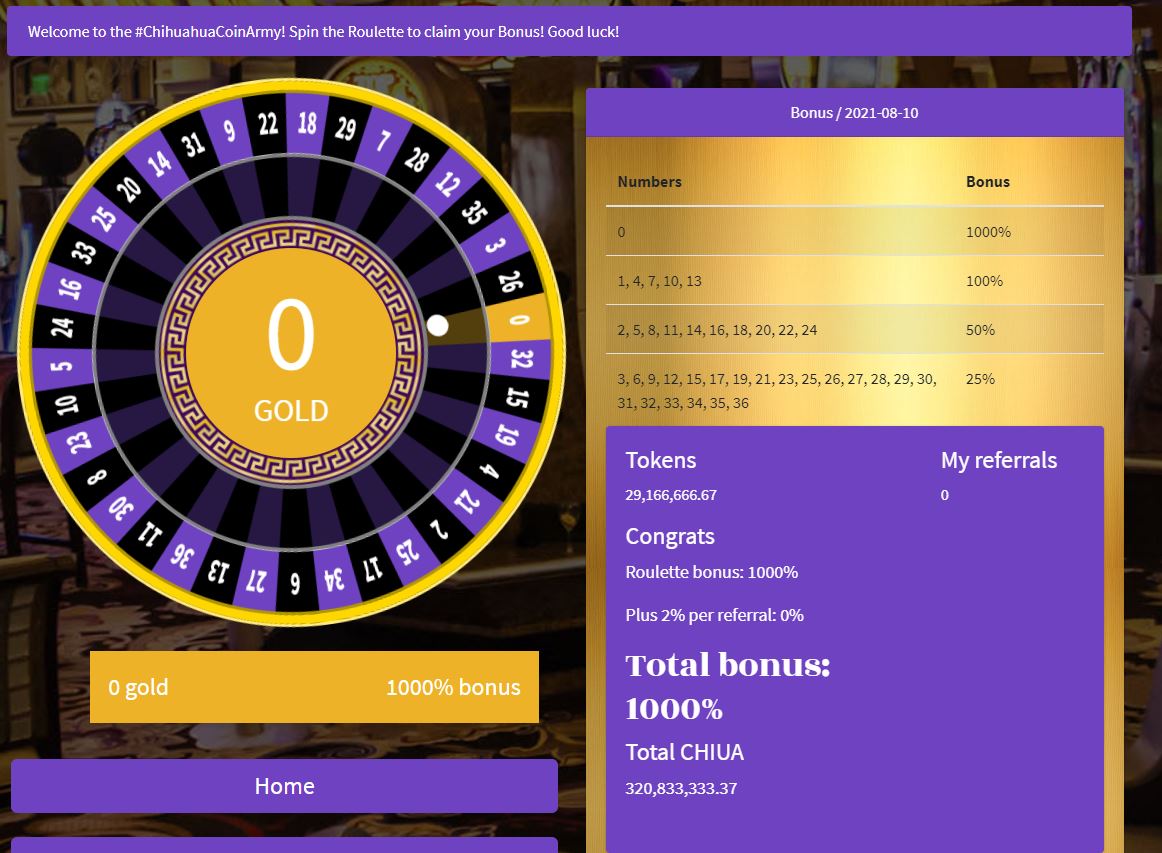Click the '0 gold' result label
Screen dimensions: 1162x853
pyautogui.click(x=138, y=687)
